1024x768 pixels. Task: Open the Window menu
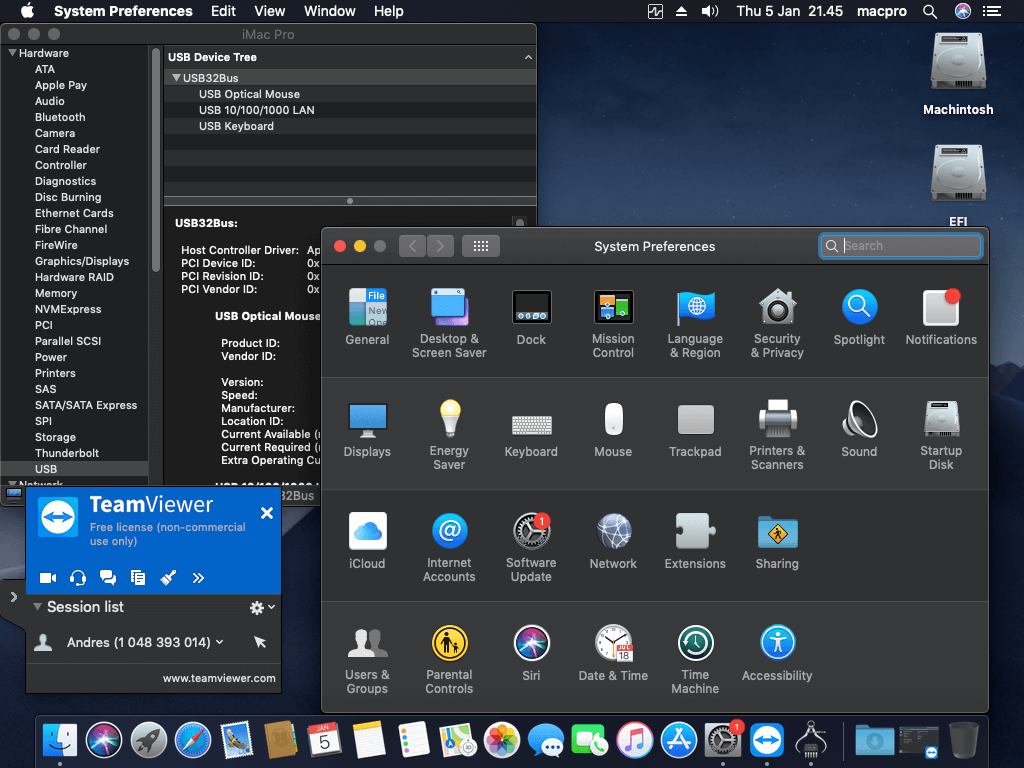point(329,11)
